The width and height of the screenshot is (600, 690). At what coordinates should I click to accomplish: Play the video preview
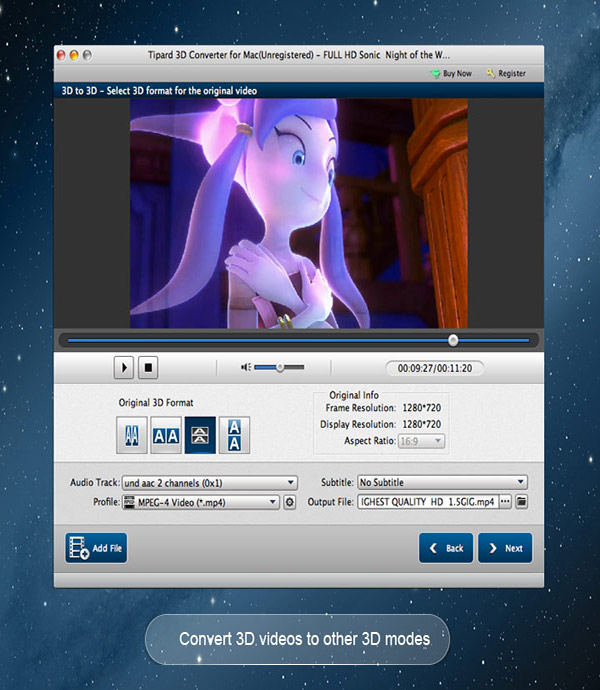click(124, 367)
